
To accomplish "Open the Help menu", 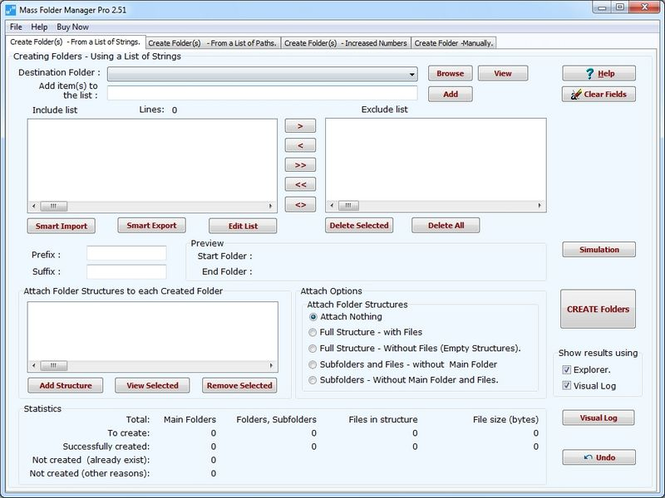I will point(39,27).
